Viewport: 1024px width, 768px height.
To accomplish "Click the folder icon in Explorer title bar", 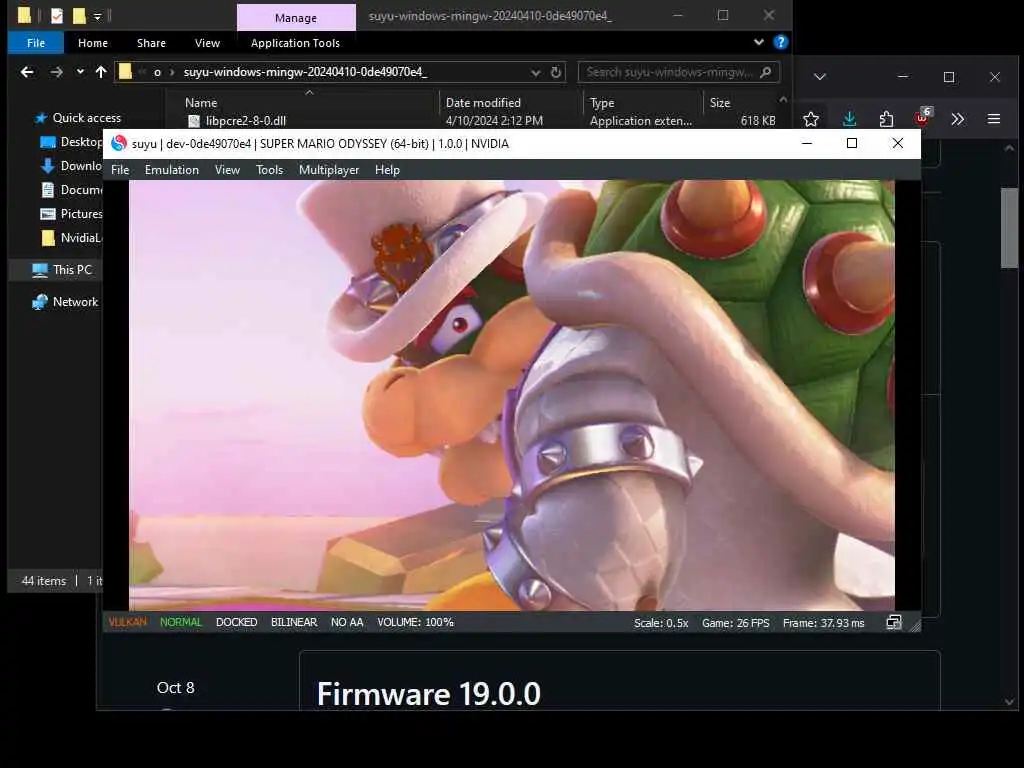I will click(x=24, y=15).
